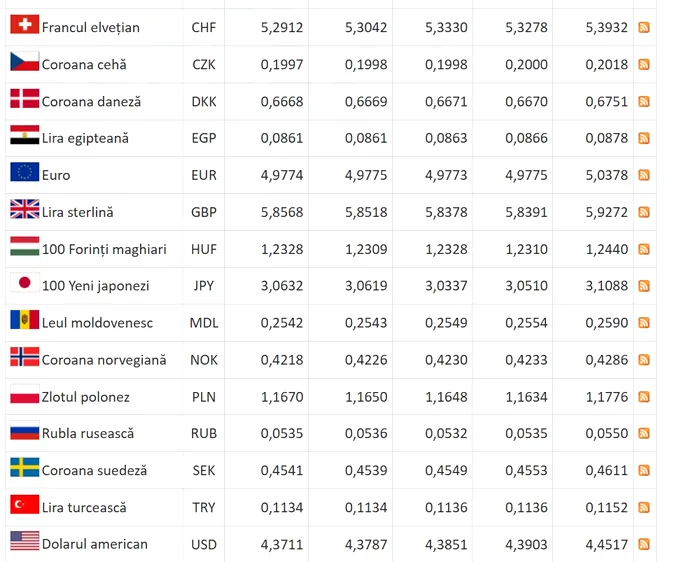The width and height of the screenshot is (700, 562).
Task: Click the NOK currency code cell
Action: coord(204,360)
